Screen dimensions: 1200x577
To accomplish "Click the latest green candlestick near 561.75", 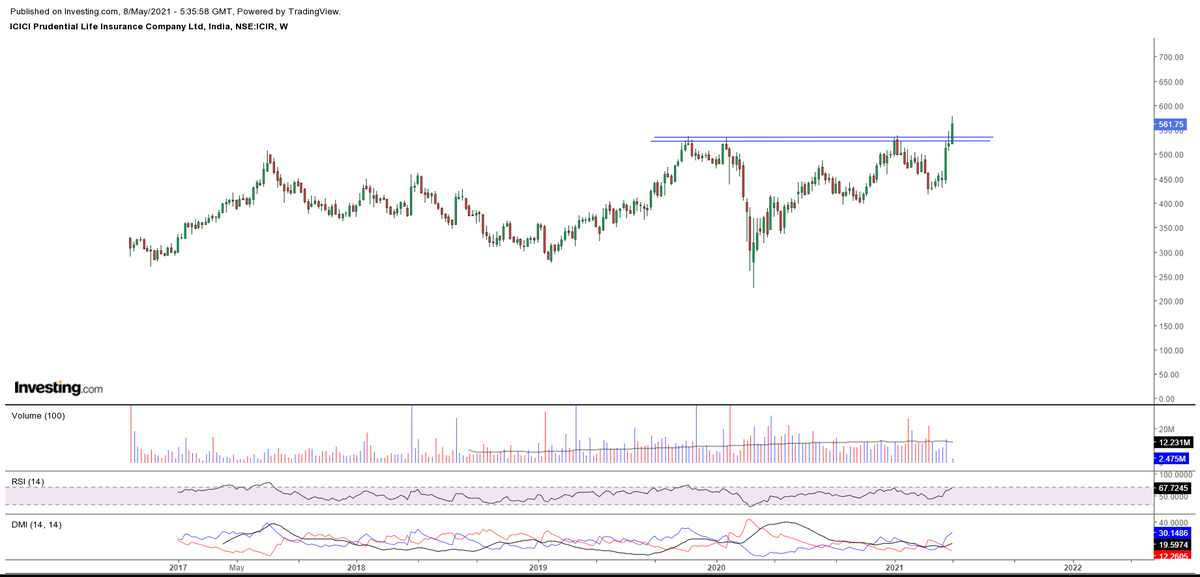I will (952, 130).
